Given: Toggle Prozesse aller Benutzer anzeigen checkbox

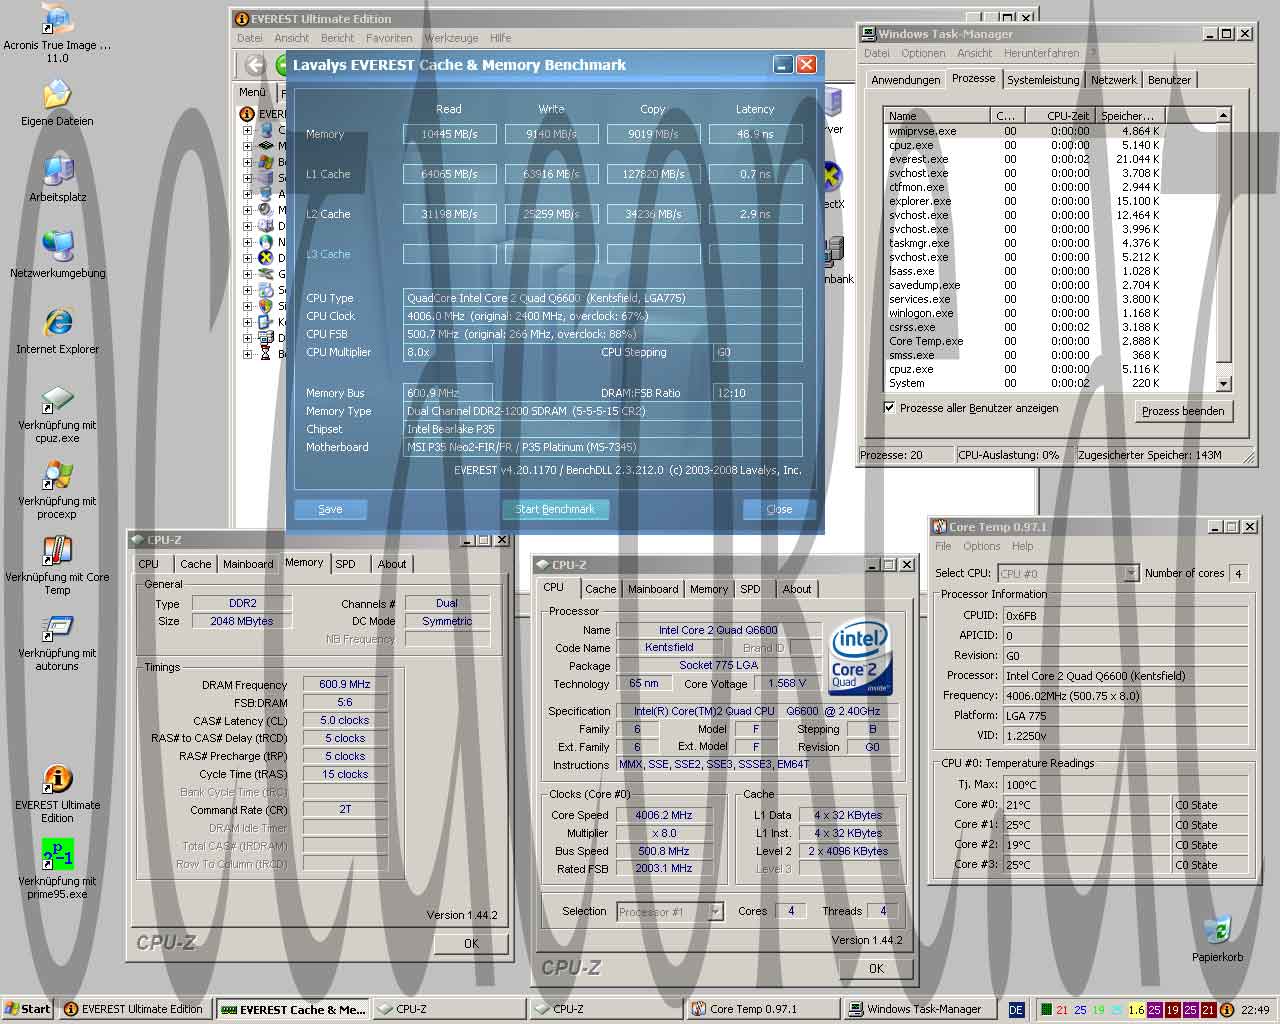Looking at the screenshot, I should (889, 408).
